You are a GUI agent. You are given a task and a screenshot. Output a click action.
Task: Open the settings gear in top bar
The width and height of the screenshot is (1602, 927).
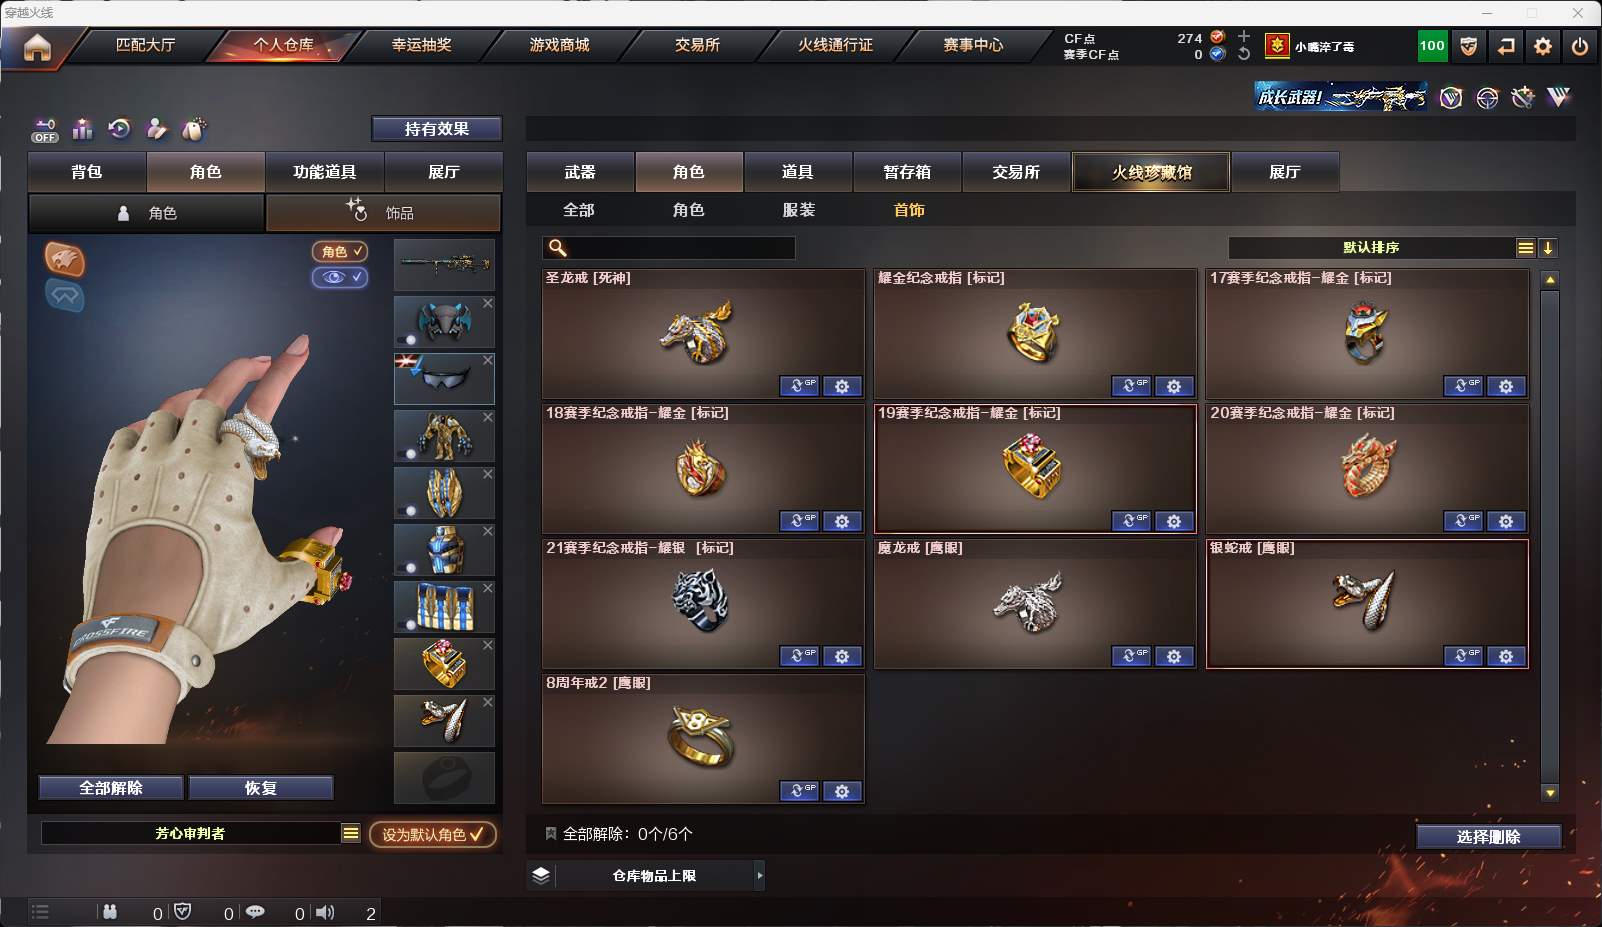click(x=1543, y=46)
